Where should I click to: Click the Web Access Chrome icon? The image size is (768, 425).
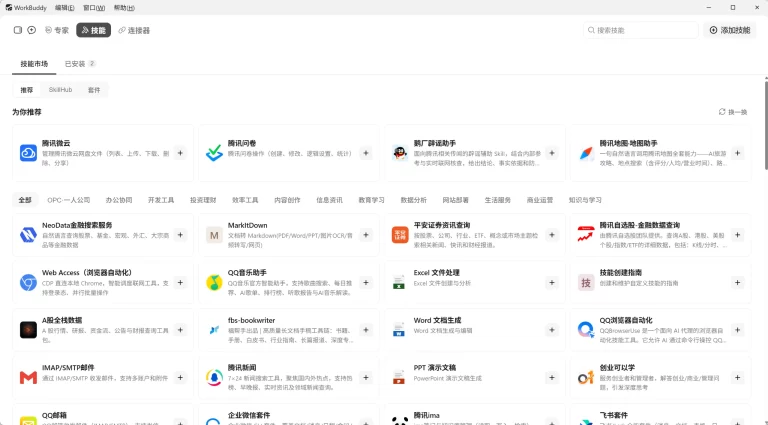click(x=28, y=283)
